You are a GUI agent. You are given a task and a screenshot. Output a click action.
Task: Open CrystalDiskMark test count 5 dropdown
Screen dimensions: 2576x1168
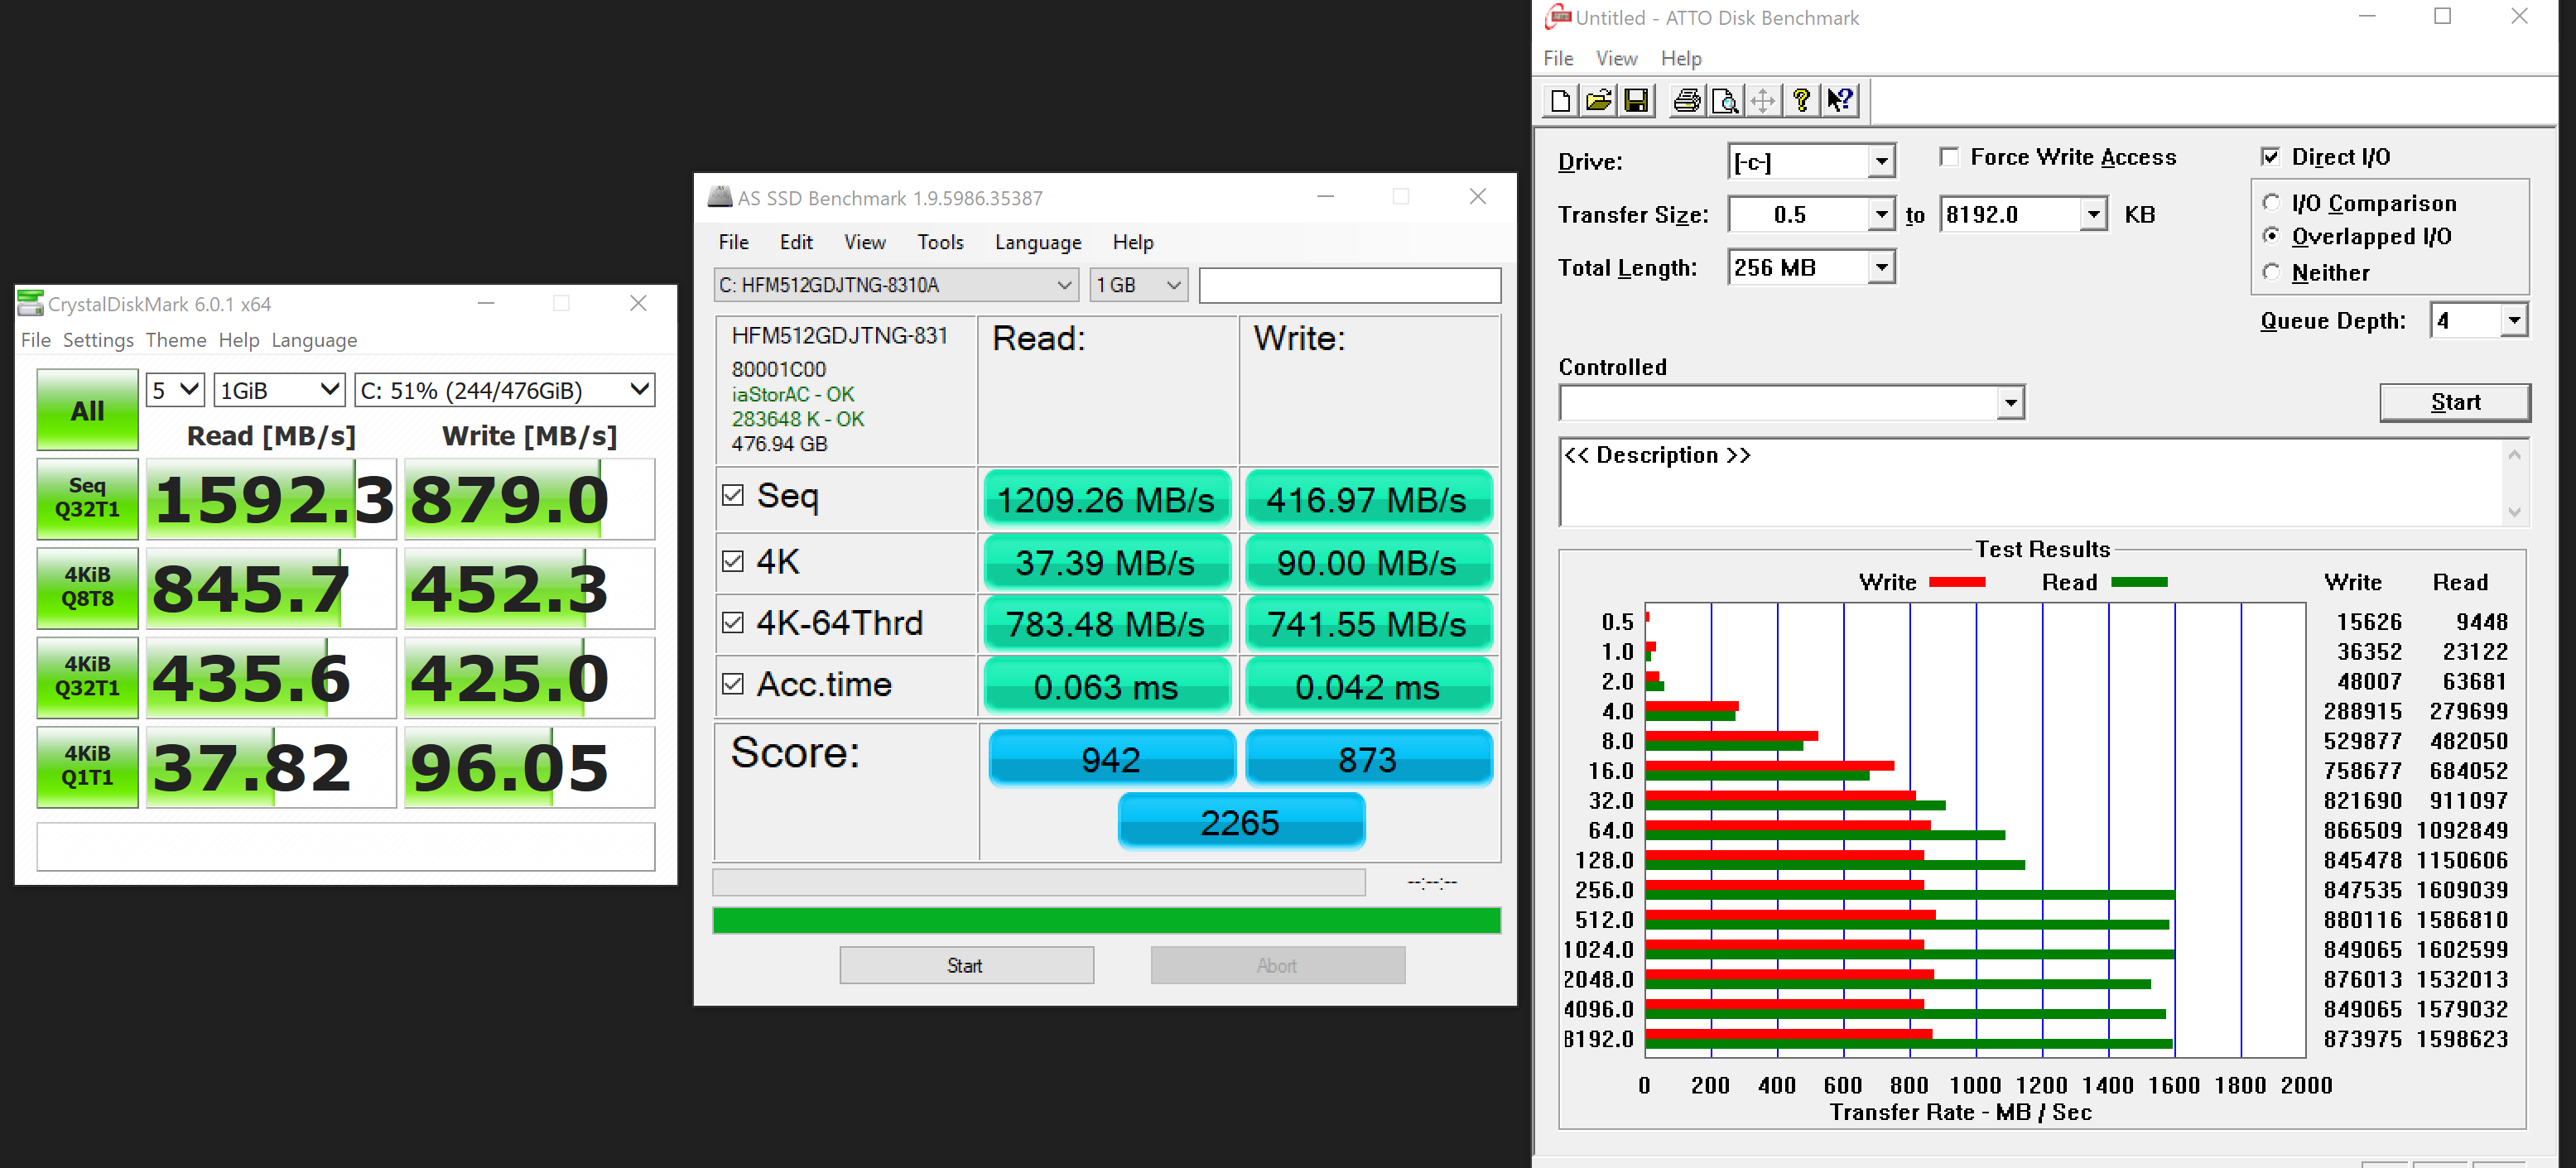pos(175,390)
